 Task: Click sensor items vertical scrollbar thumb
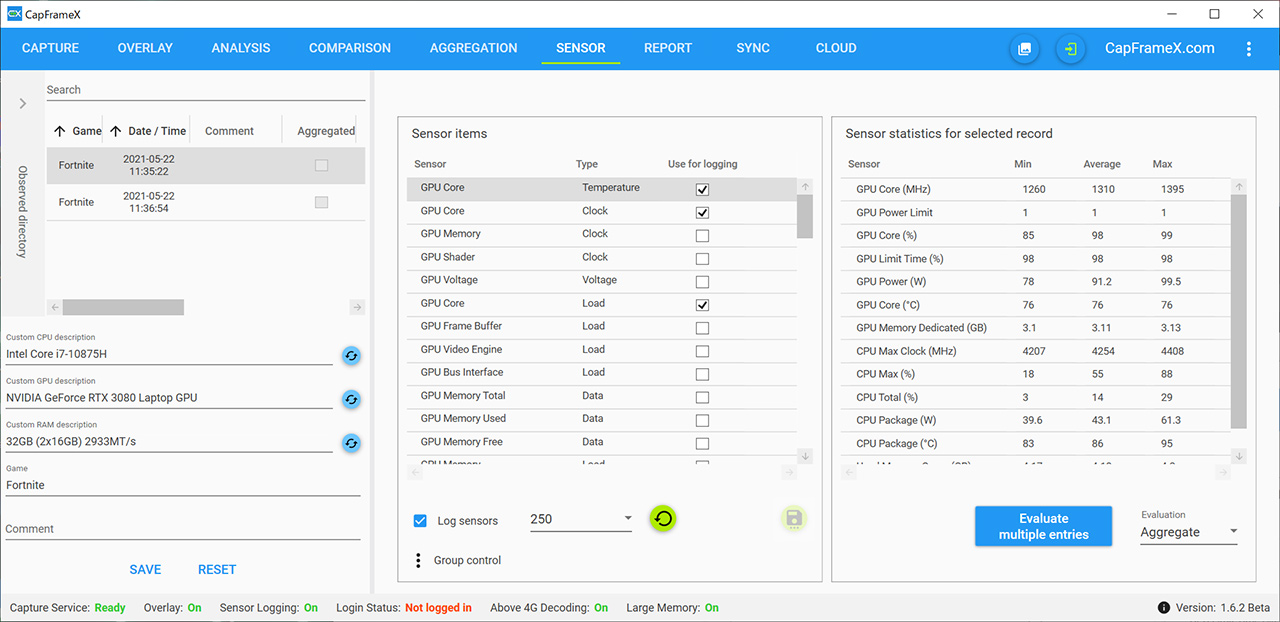tap(805, 216)
